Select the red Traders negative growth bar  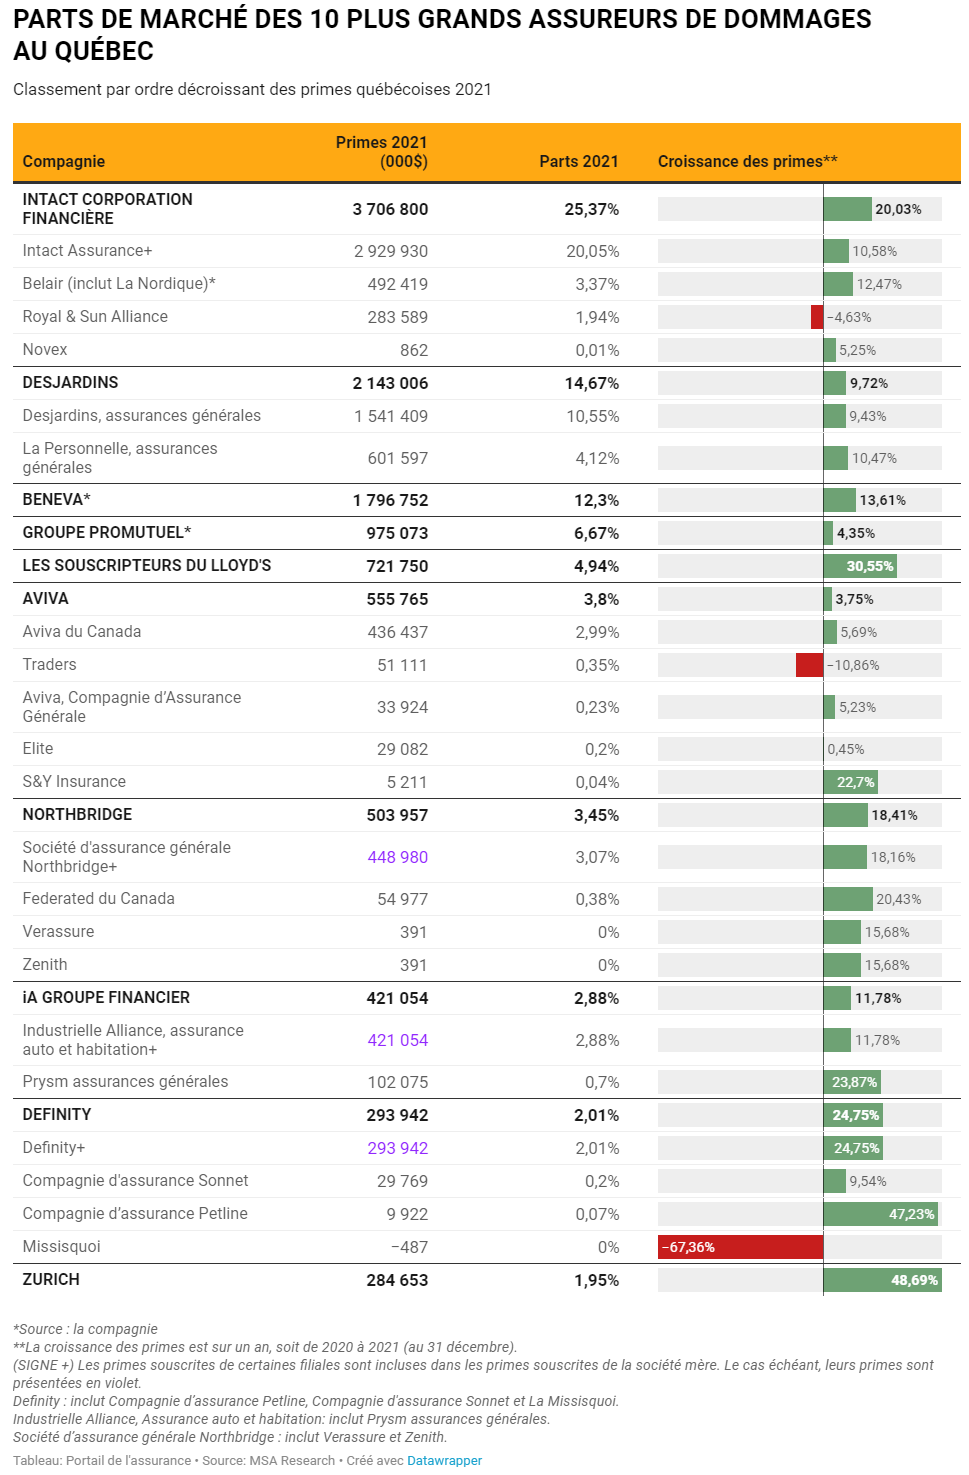(x=809, y=665)
